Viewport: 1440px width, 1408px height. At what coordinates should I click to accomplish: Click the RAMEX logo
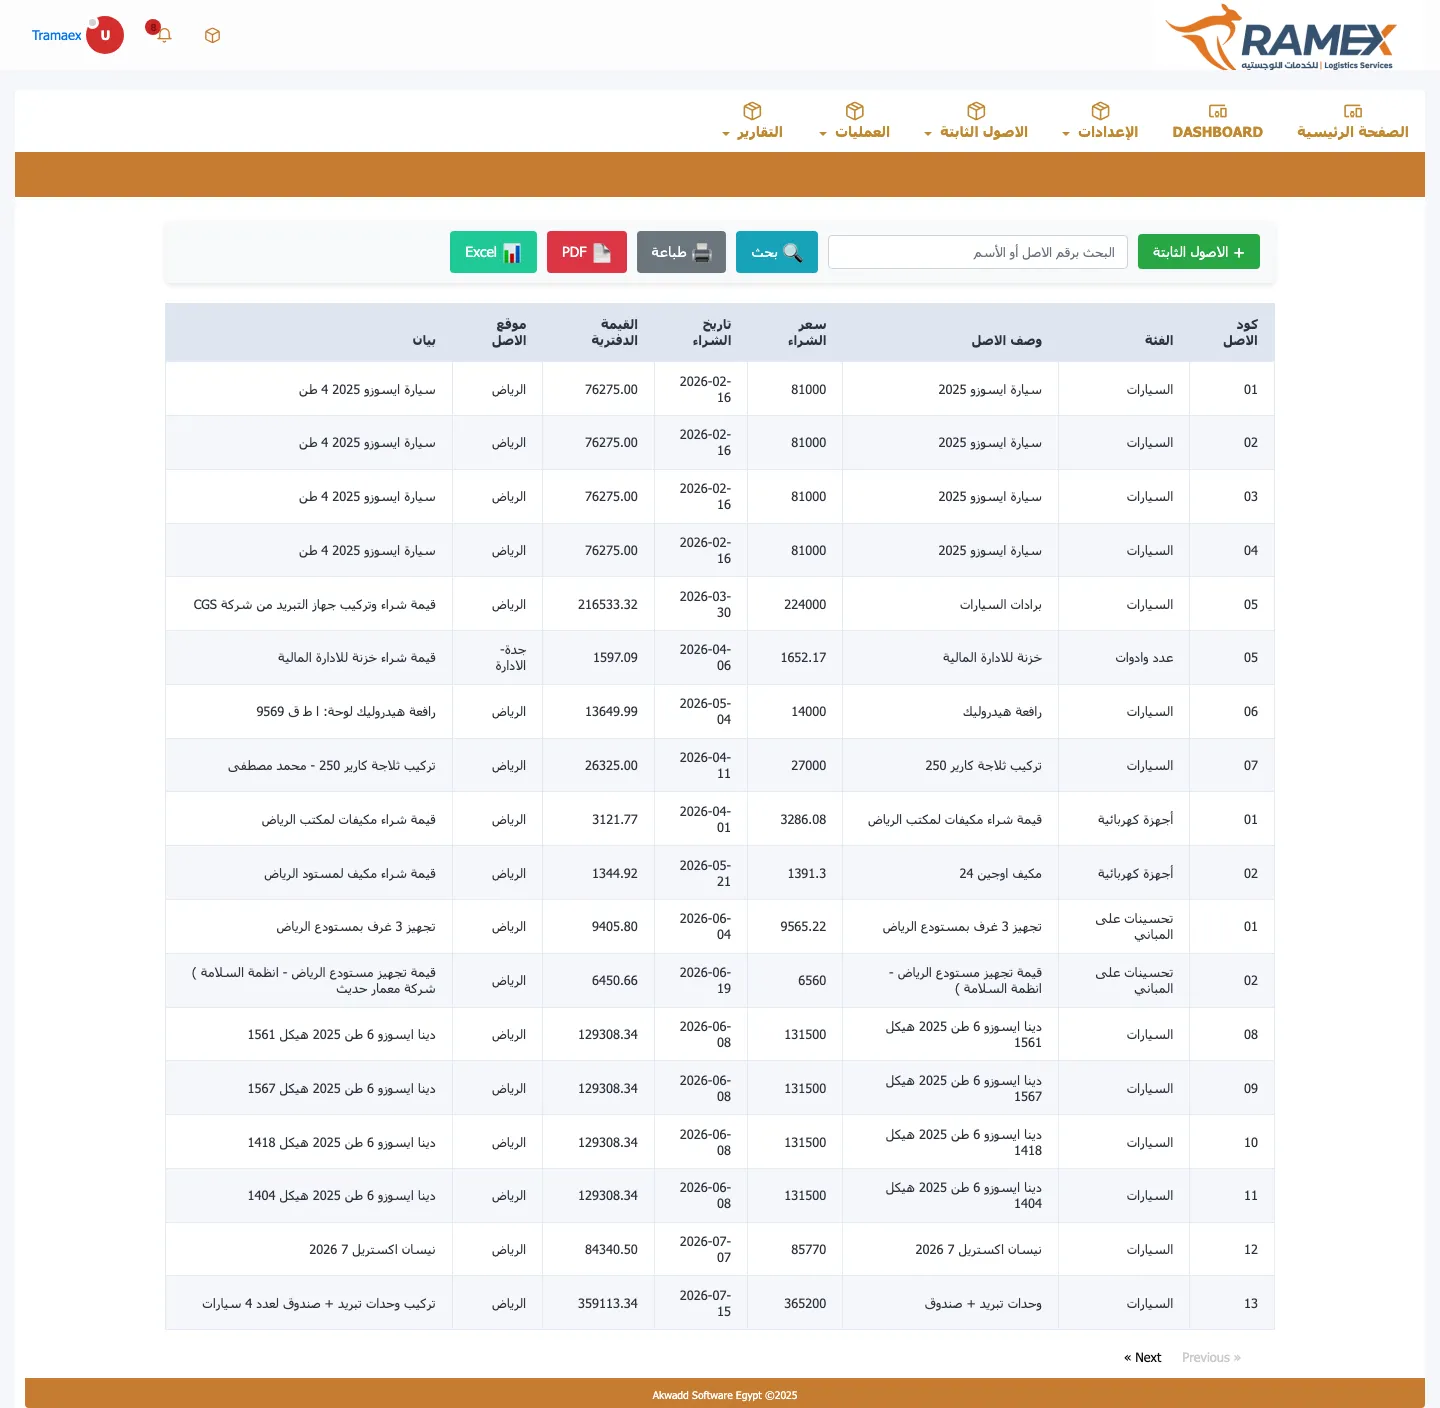point(1281,37)
